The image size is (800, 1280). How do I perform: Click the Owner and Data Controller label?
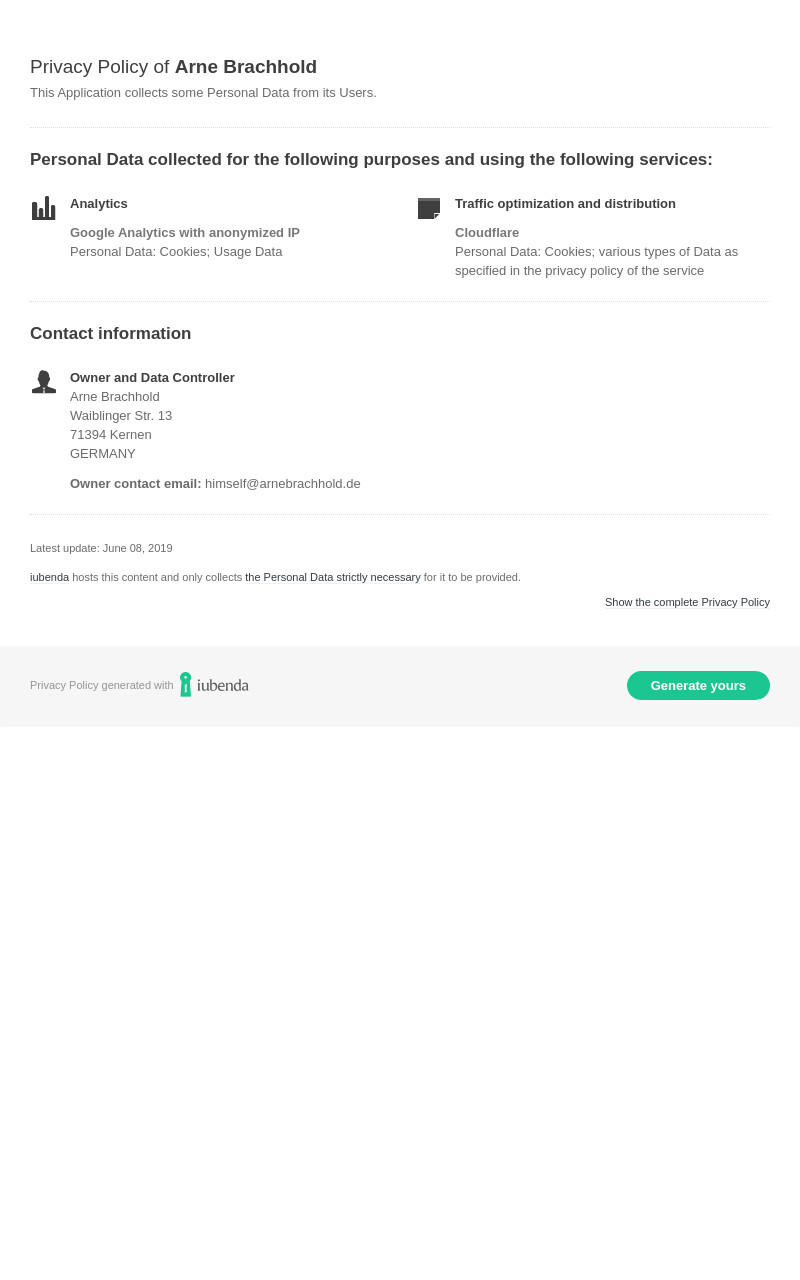click(x=152, y=378)
